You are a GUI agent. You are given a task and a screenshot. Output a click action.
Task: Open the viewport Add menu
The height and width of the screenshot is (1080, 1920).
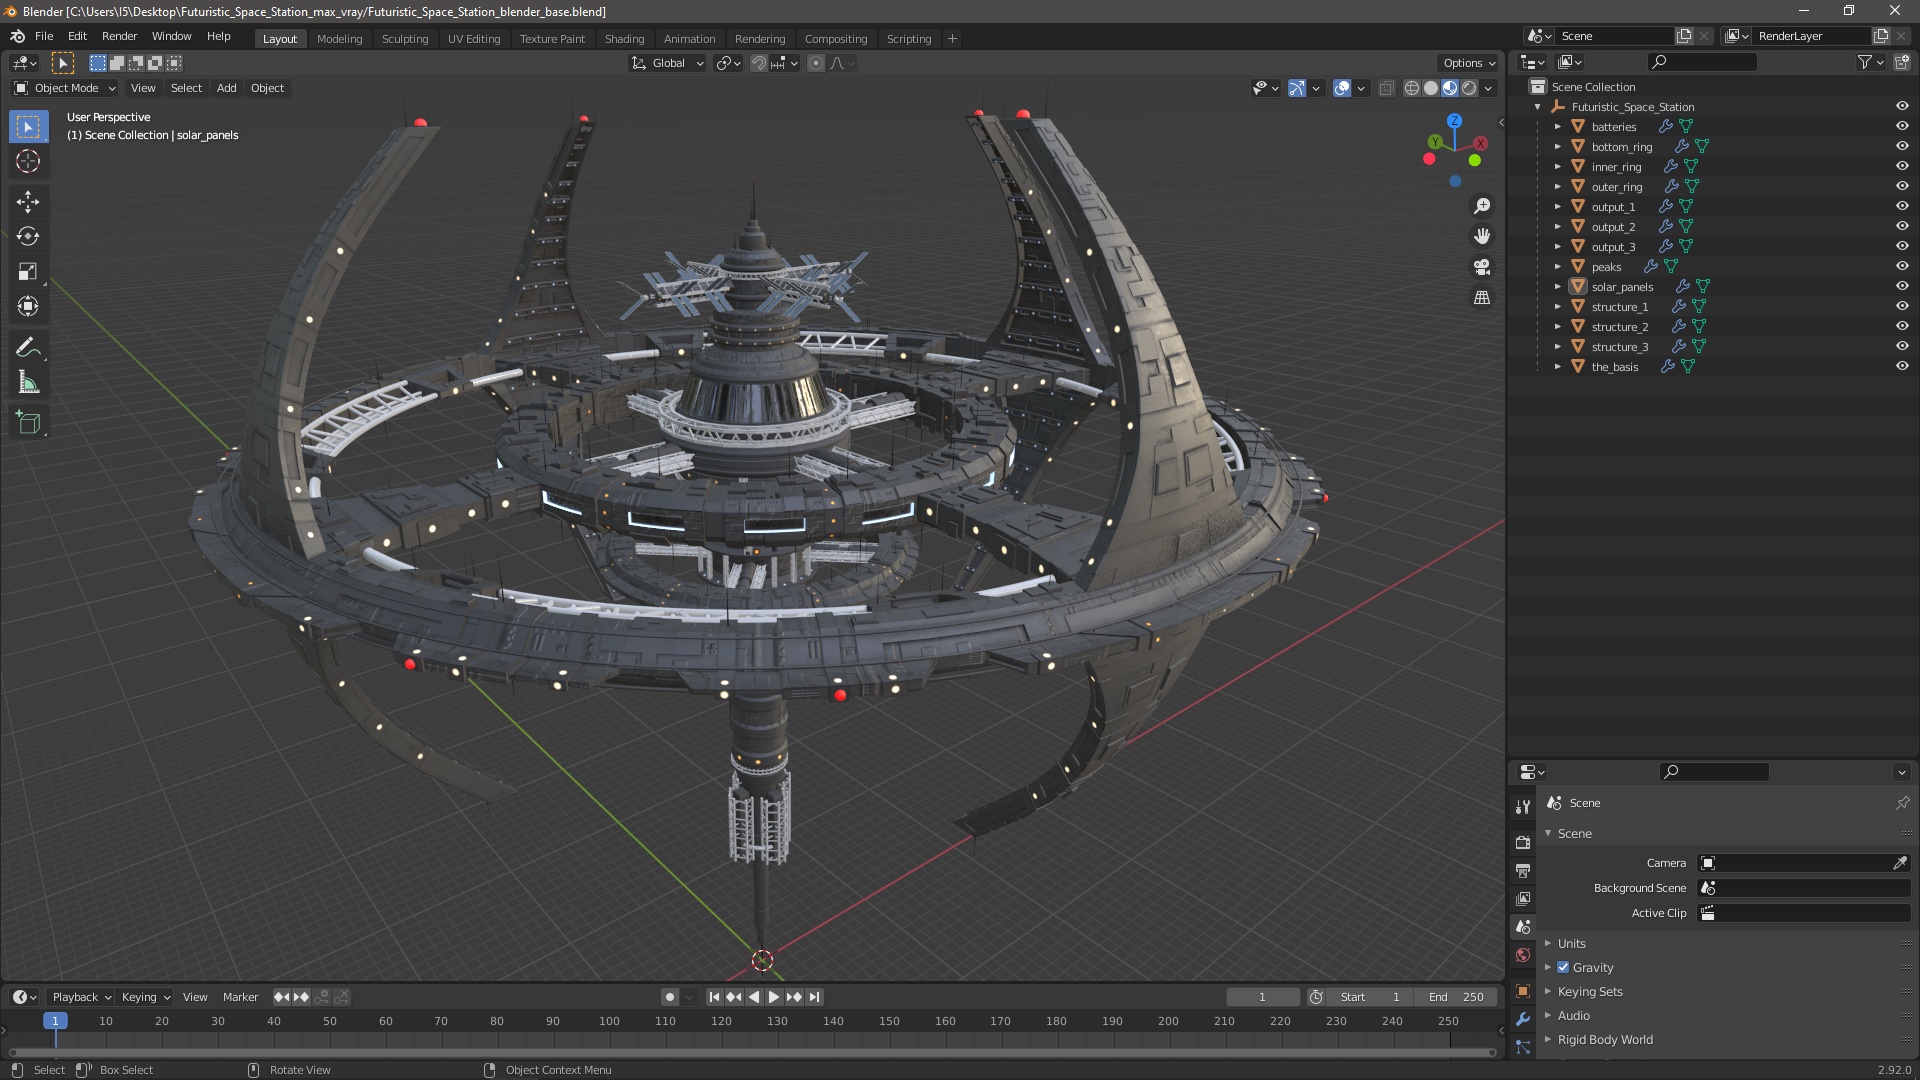(x=227, y=88)
